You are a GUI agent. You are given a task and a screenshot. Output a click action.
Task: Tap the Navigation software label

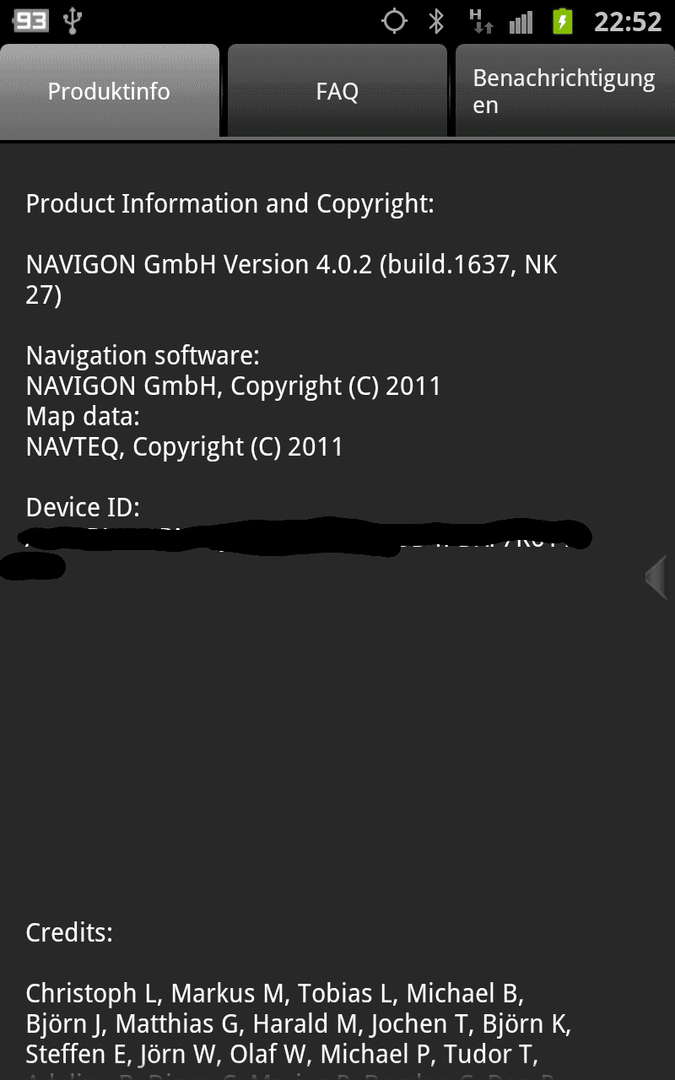(x=143, y=356)
